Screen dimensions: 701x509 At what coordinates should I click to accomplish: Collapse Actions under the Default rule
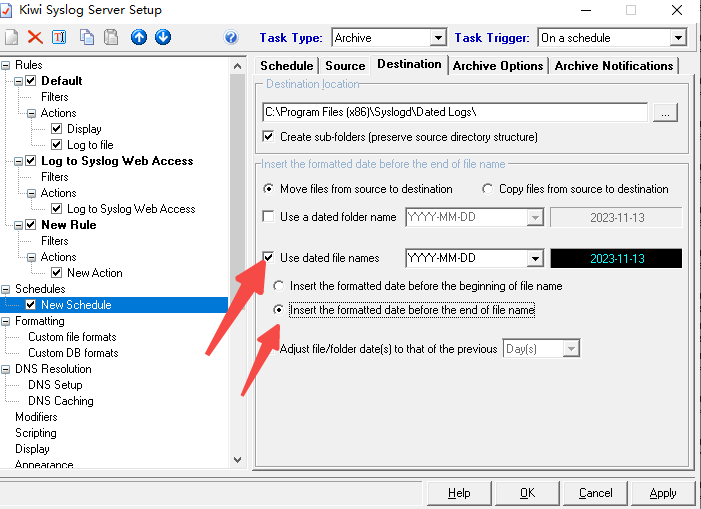click(x=31, y=113)
